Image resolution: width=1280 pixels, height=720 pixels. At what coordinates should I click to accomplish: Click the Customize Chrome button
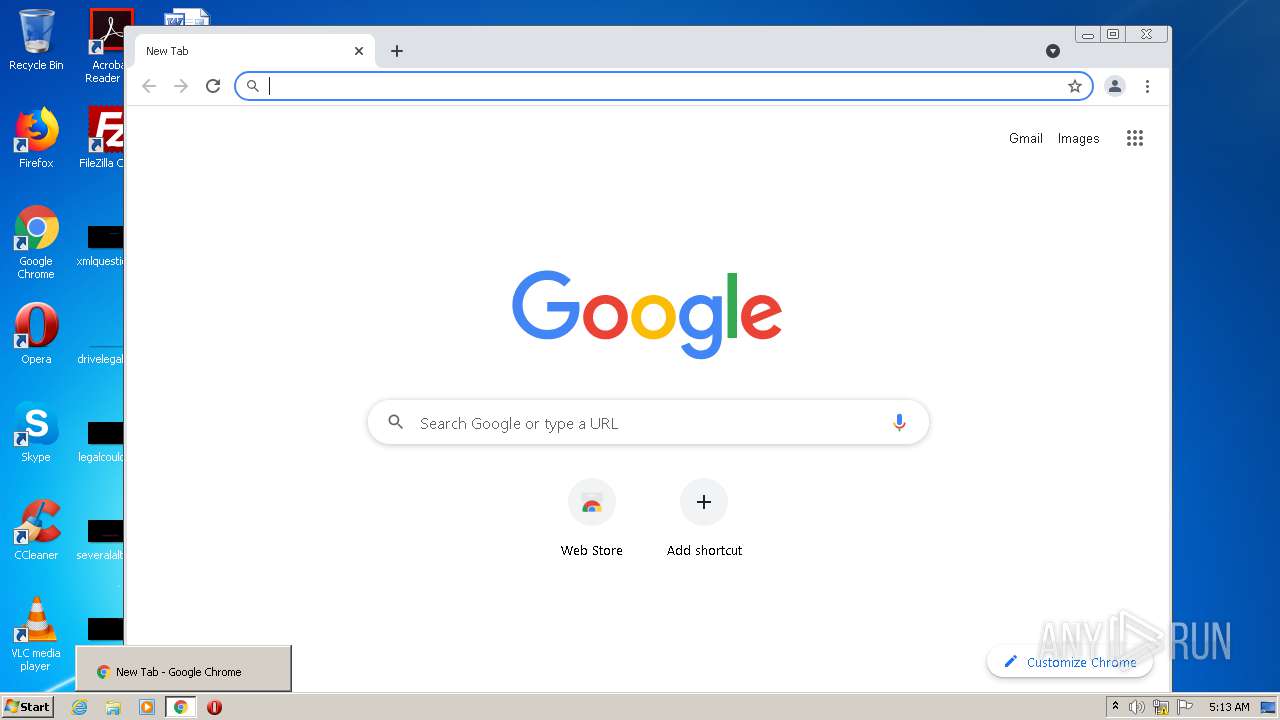coord(1070,662)
